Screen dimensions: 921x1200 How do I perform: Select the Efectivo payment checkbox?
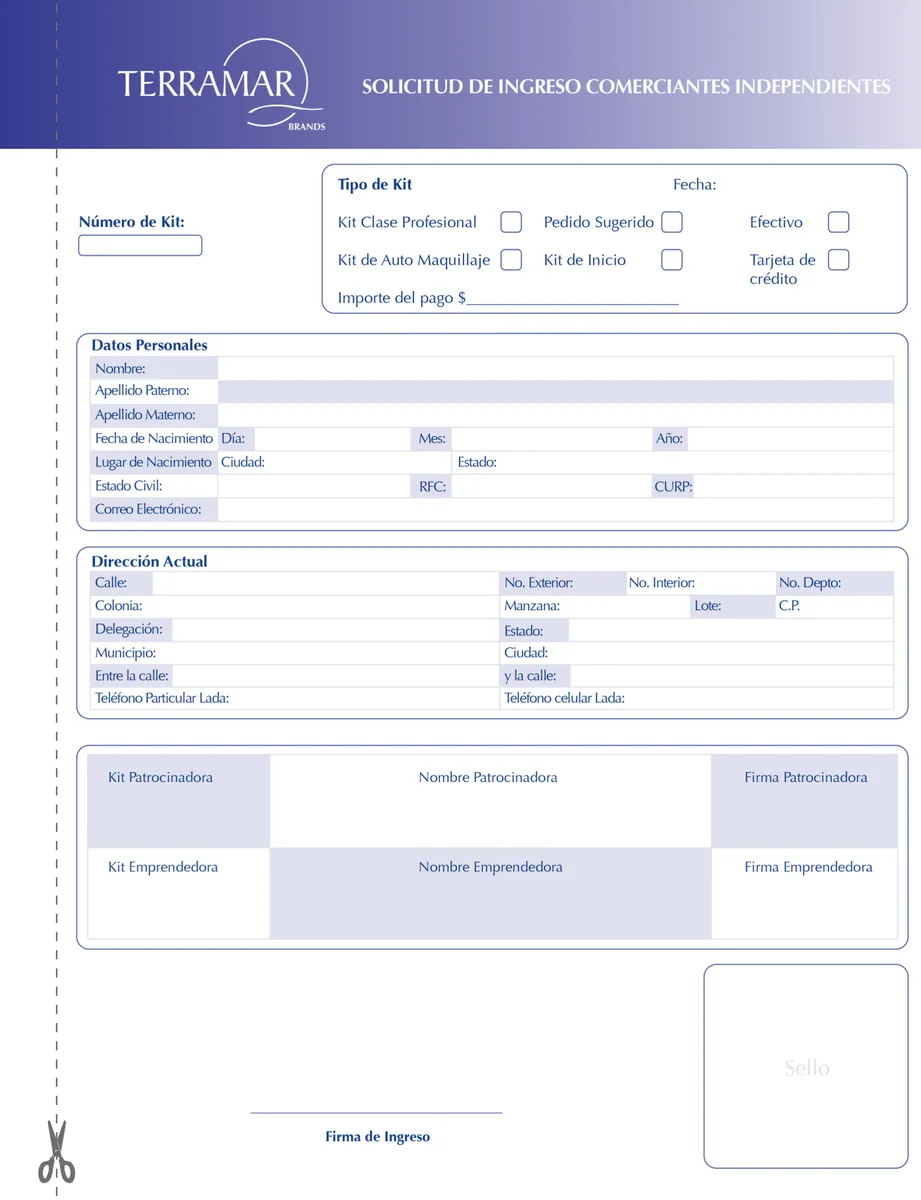(839, 222)
